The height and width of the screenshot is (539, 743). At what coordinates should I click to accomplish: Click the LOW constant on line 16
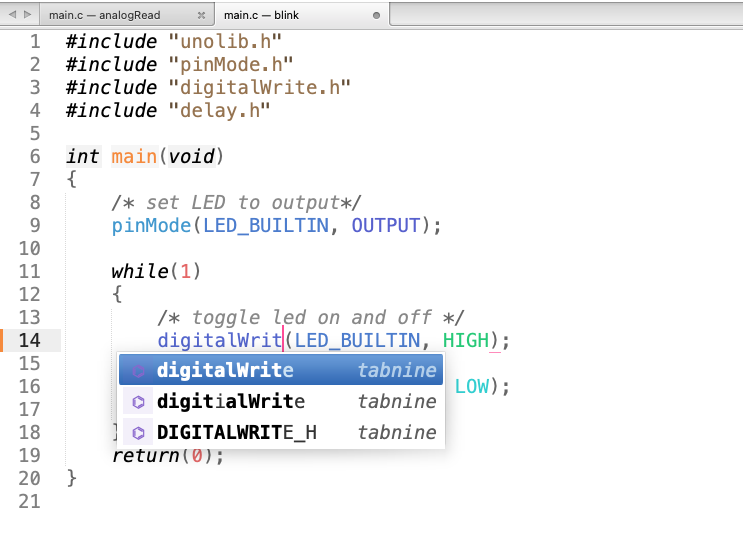[472, 386]
